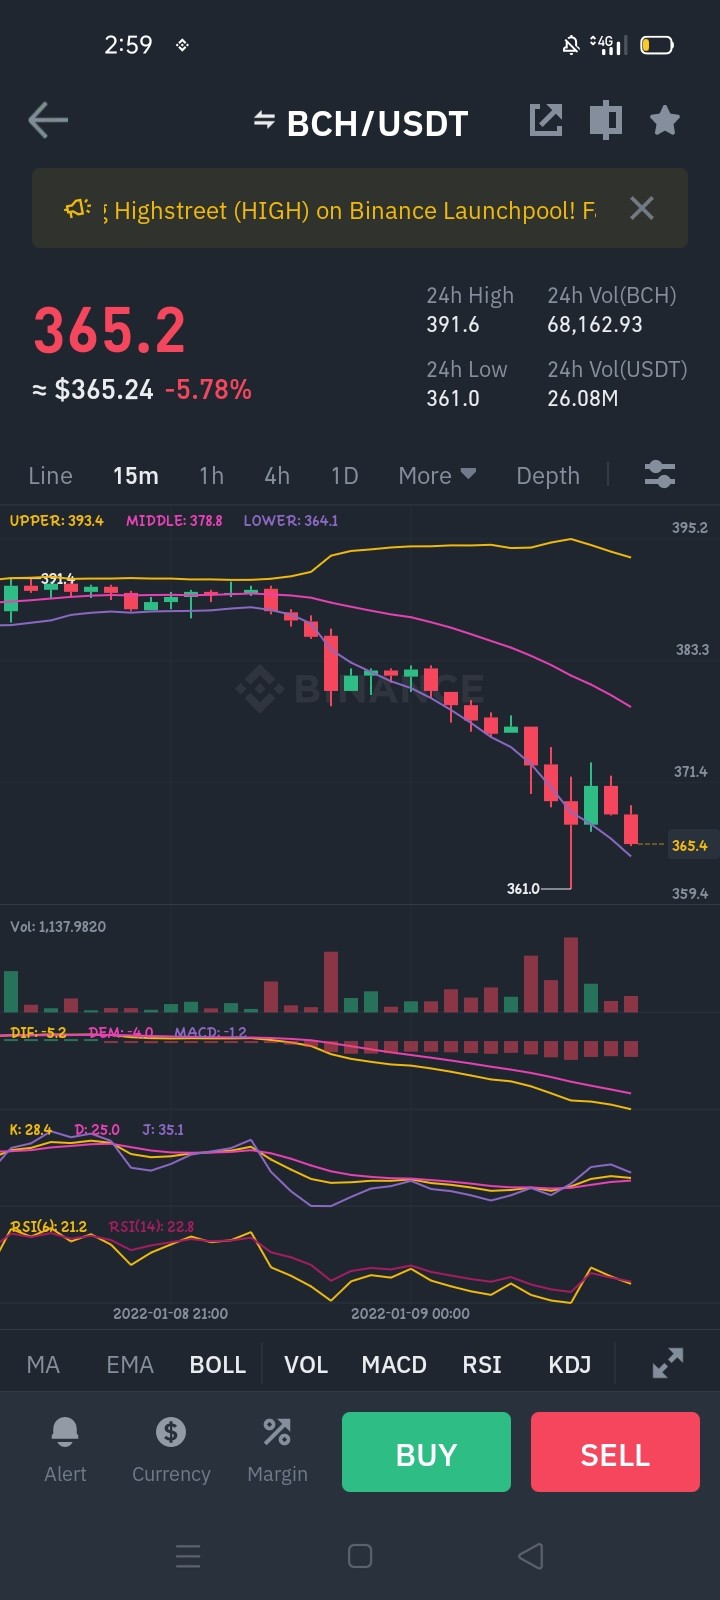Dismiss the Highstreet Launchpool banner
This screenshot has width=720, height=1600.
642,208
